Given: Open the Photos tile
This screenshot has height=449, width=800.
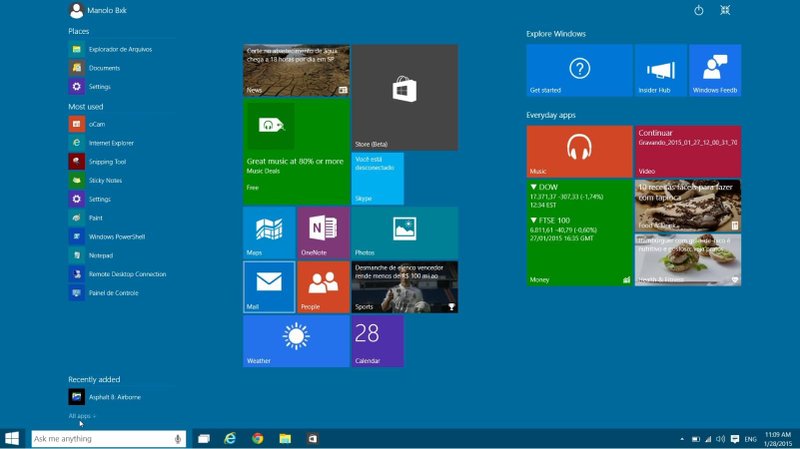Looking at the screenshot, I should (x=405, y=232).
